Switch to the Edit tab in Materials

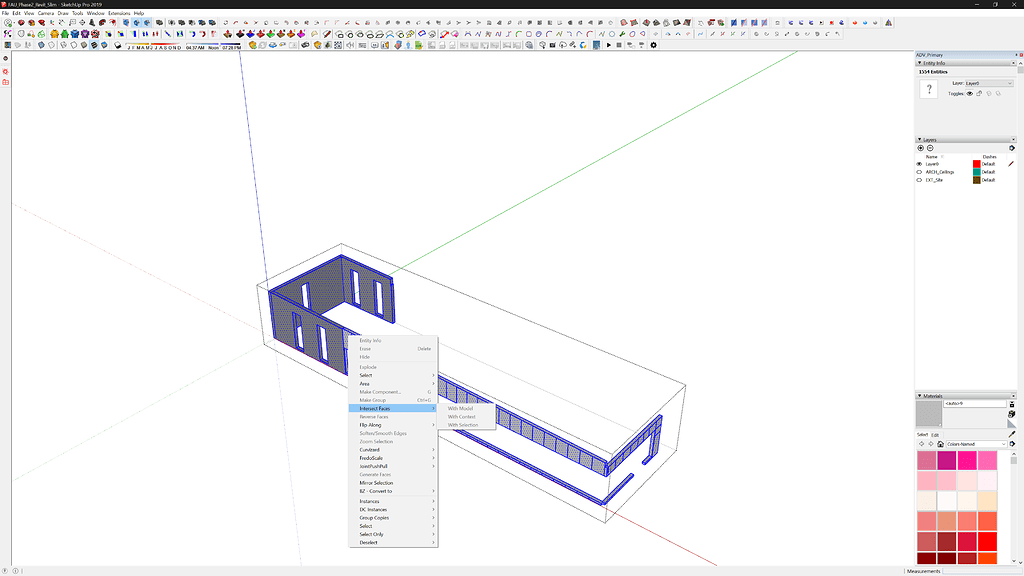[934, 435]
